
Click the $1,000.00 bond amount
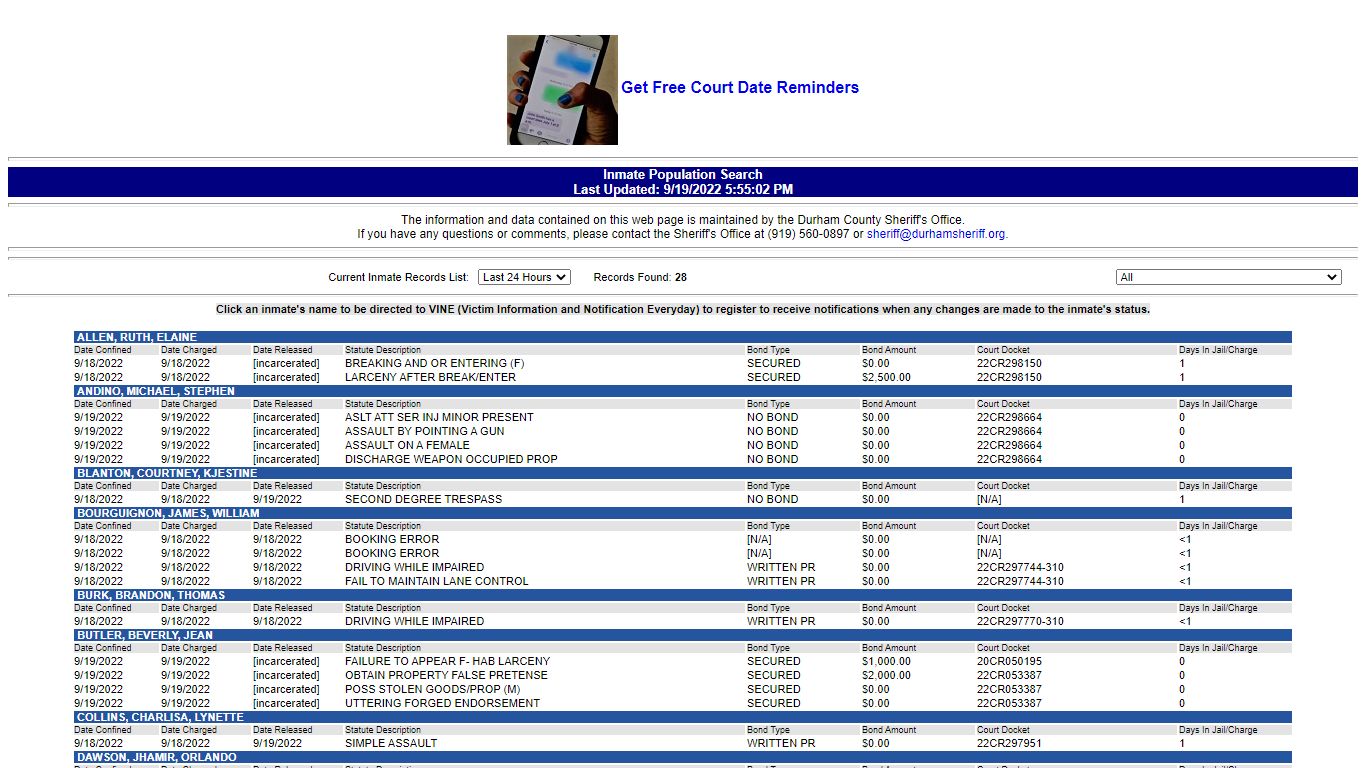886,661
